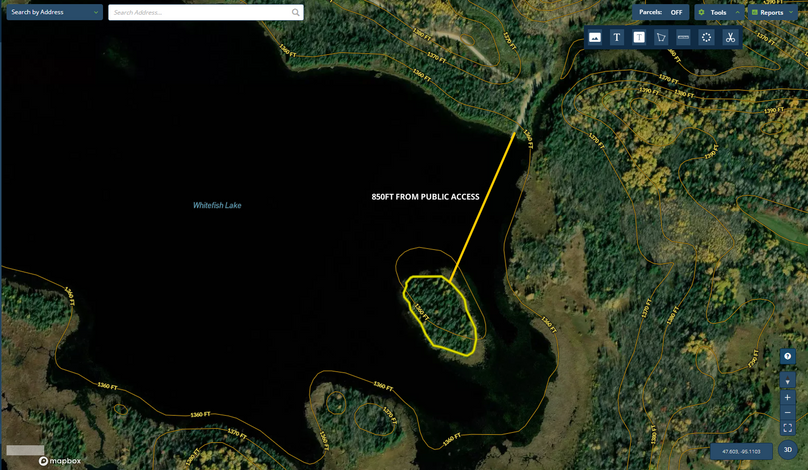Viewport: 808px width, 470px height.
Task: Click the Search Address input field
Action: pyautogui.click(x=198, y=13)
